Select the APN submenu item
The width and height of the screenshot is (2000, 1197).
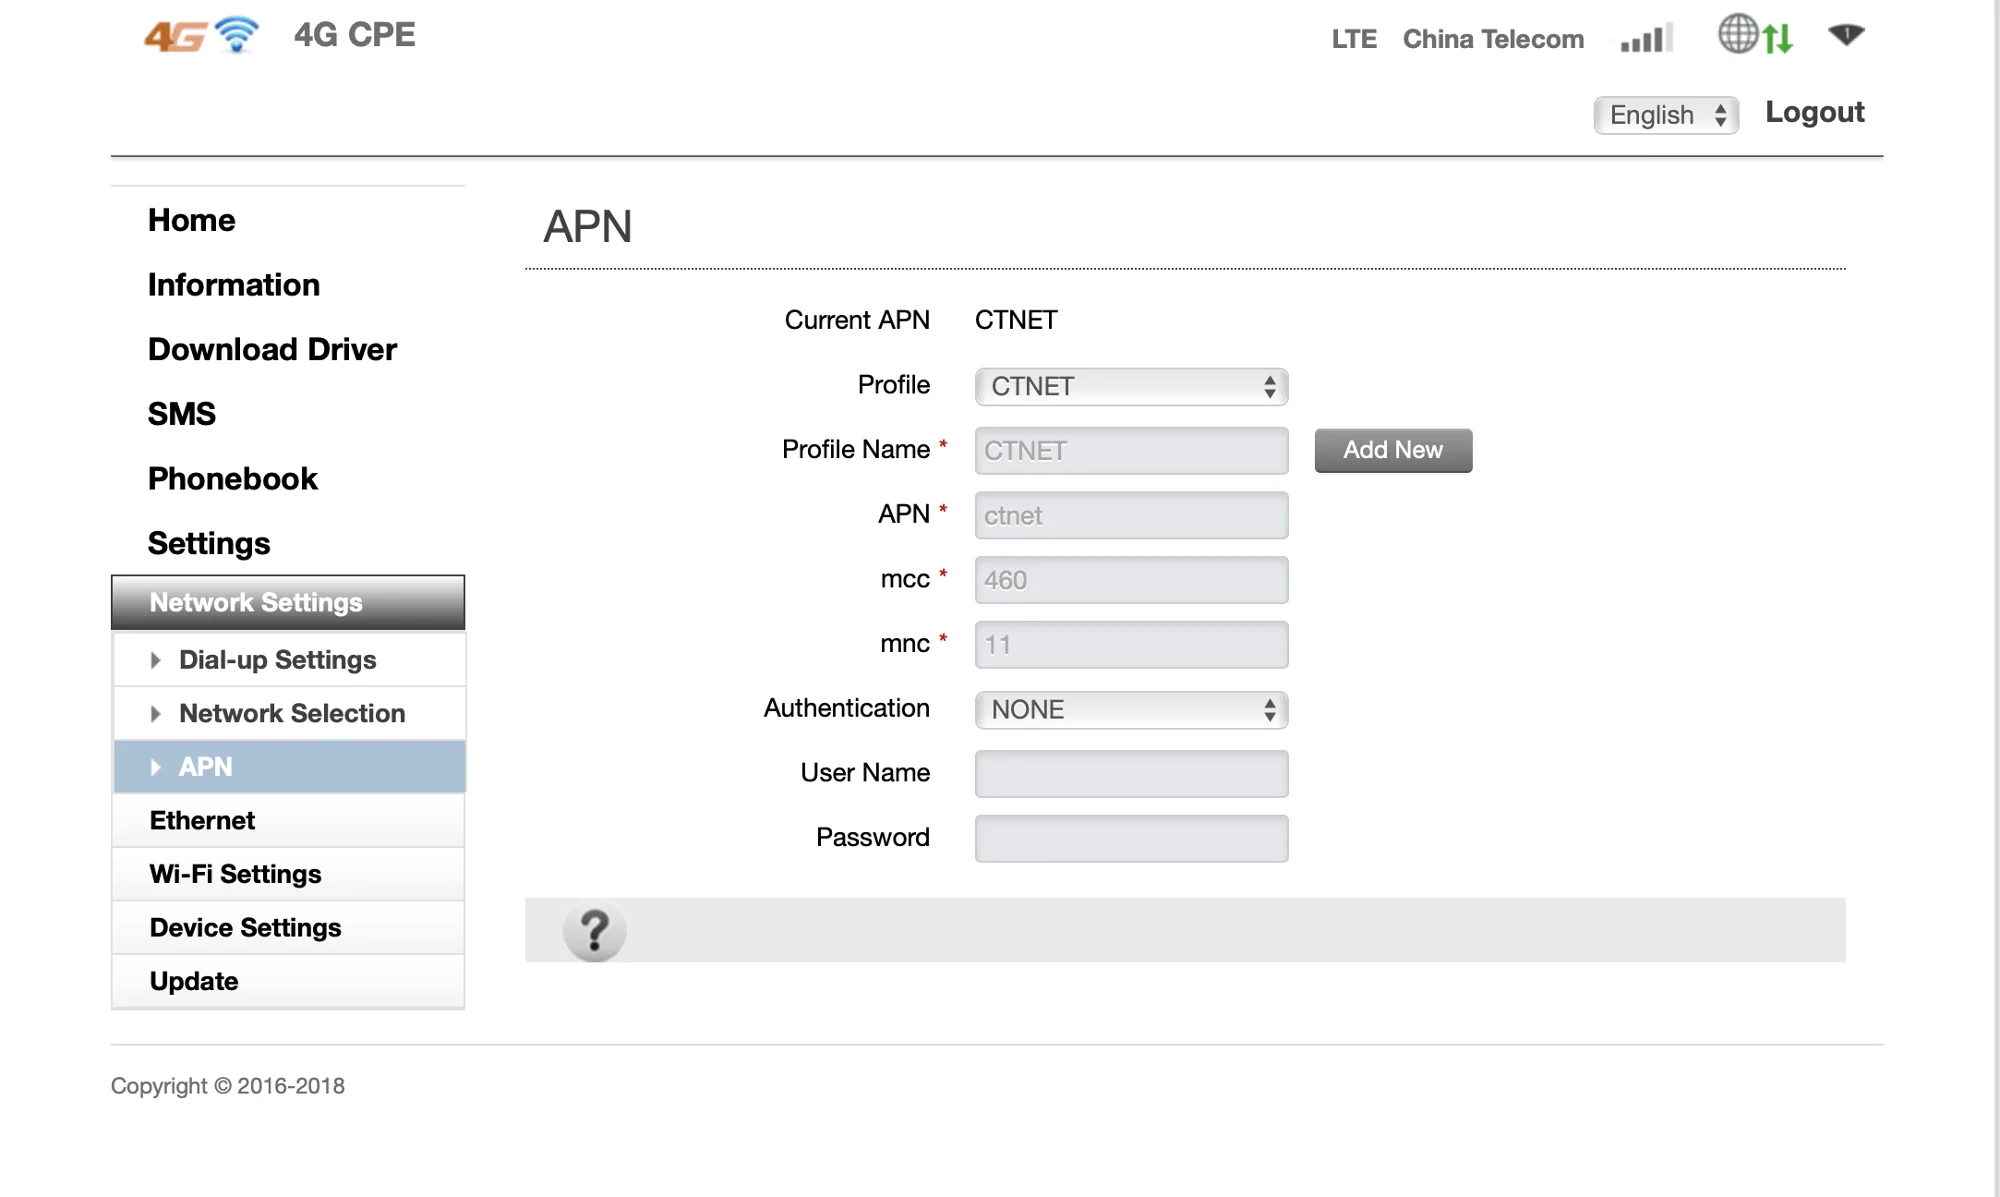click(x=289, y=767)
